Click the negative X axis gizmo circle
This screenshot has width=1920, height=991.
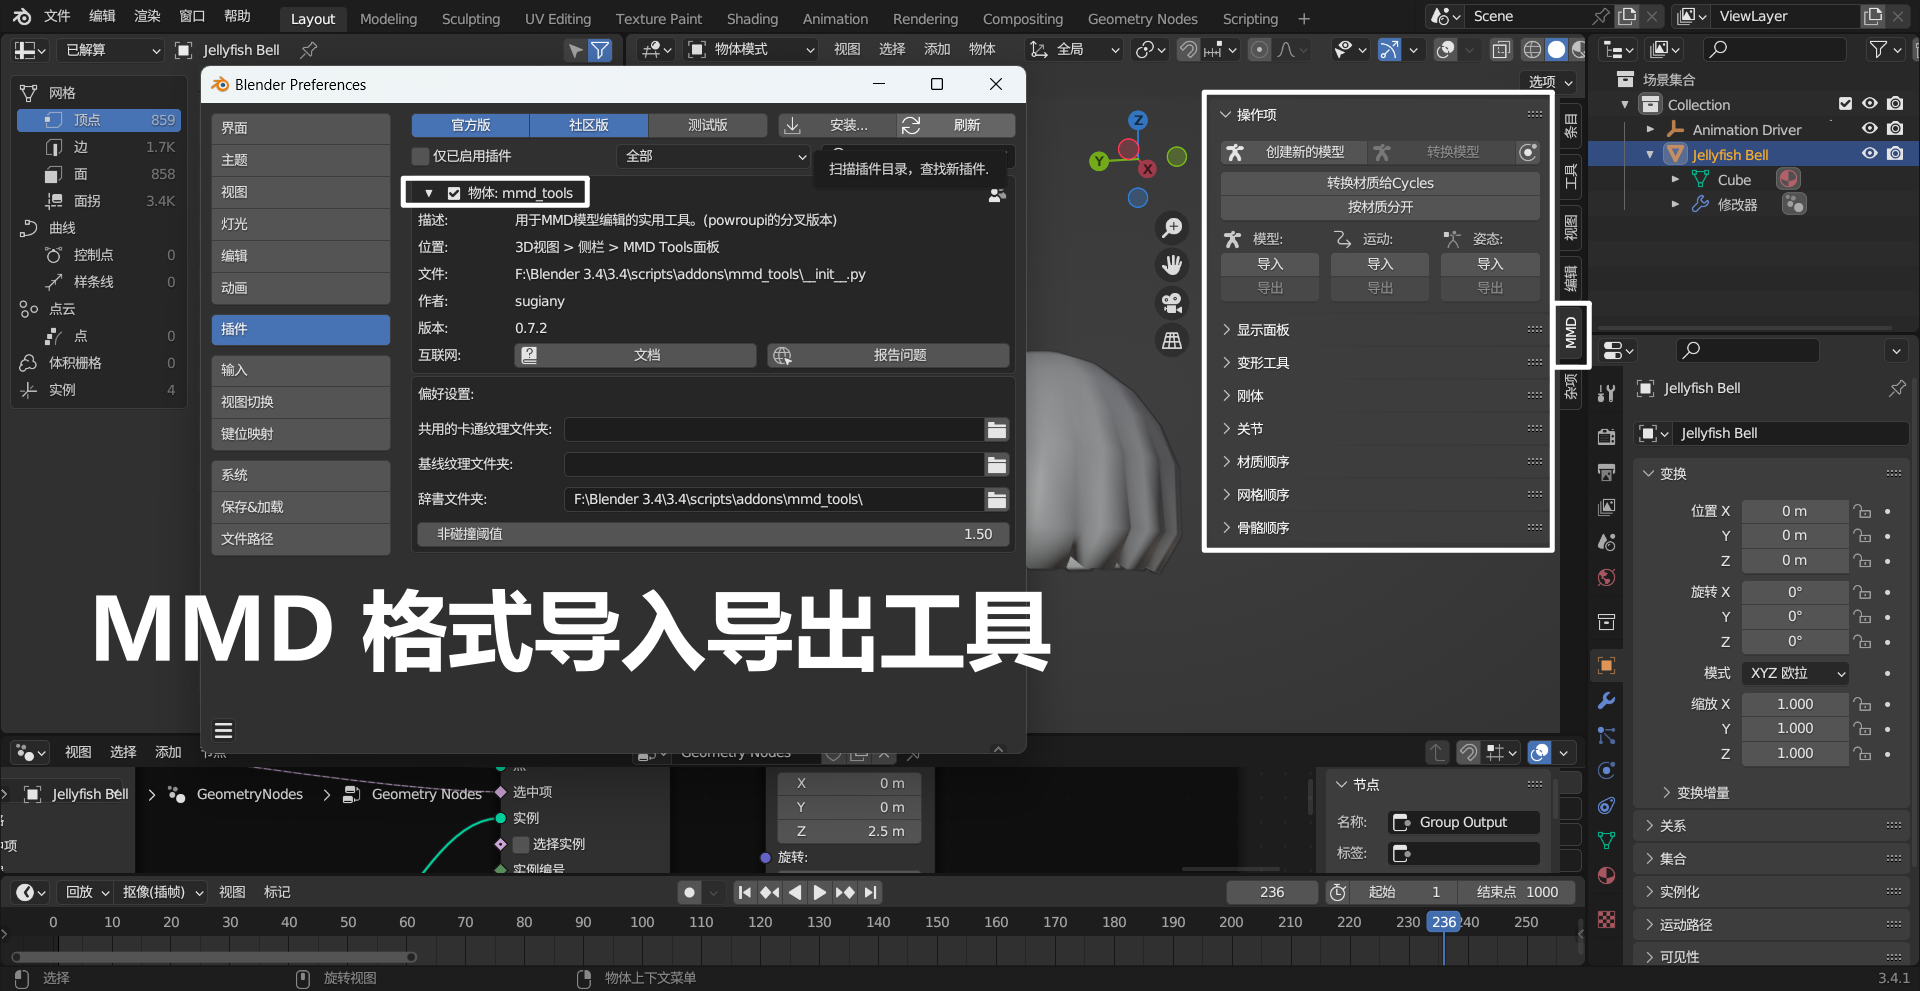pyautogui.click(x=1129, y=150)
